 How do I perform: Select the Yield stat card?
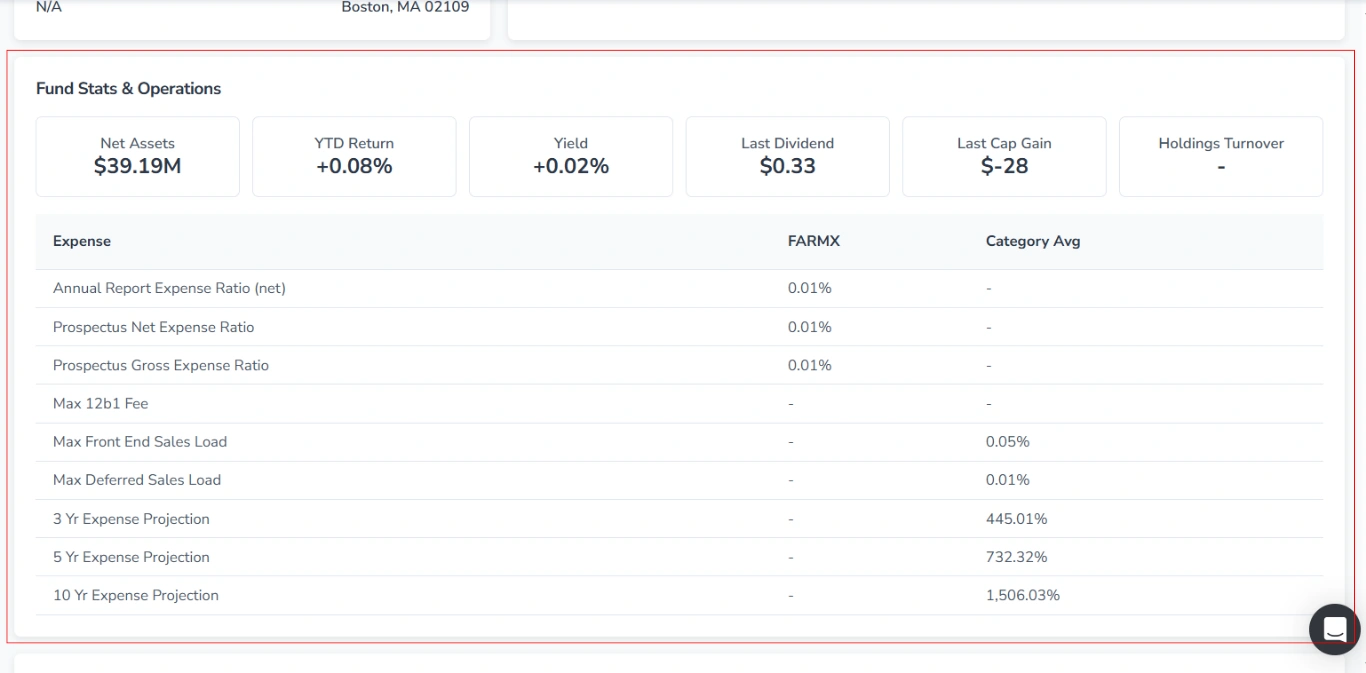click(x=570, y=156)
